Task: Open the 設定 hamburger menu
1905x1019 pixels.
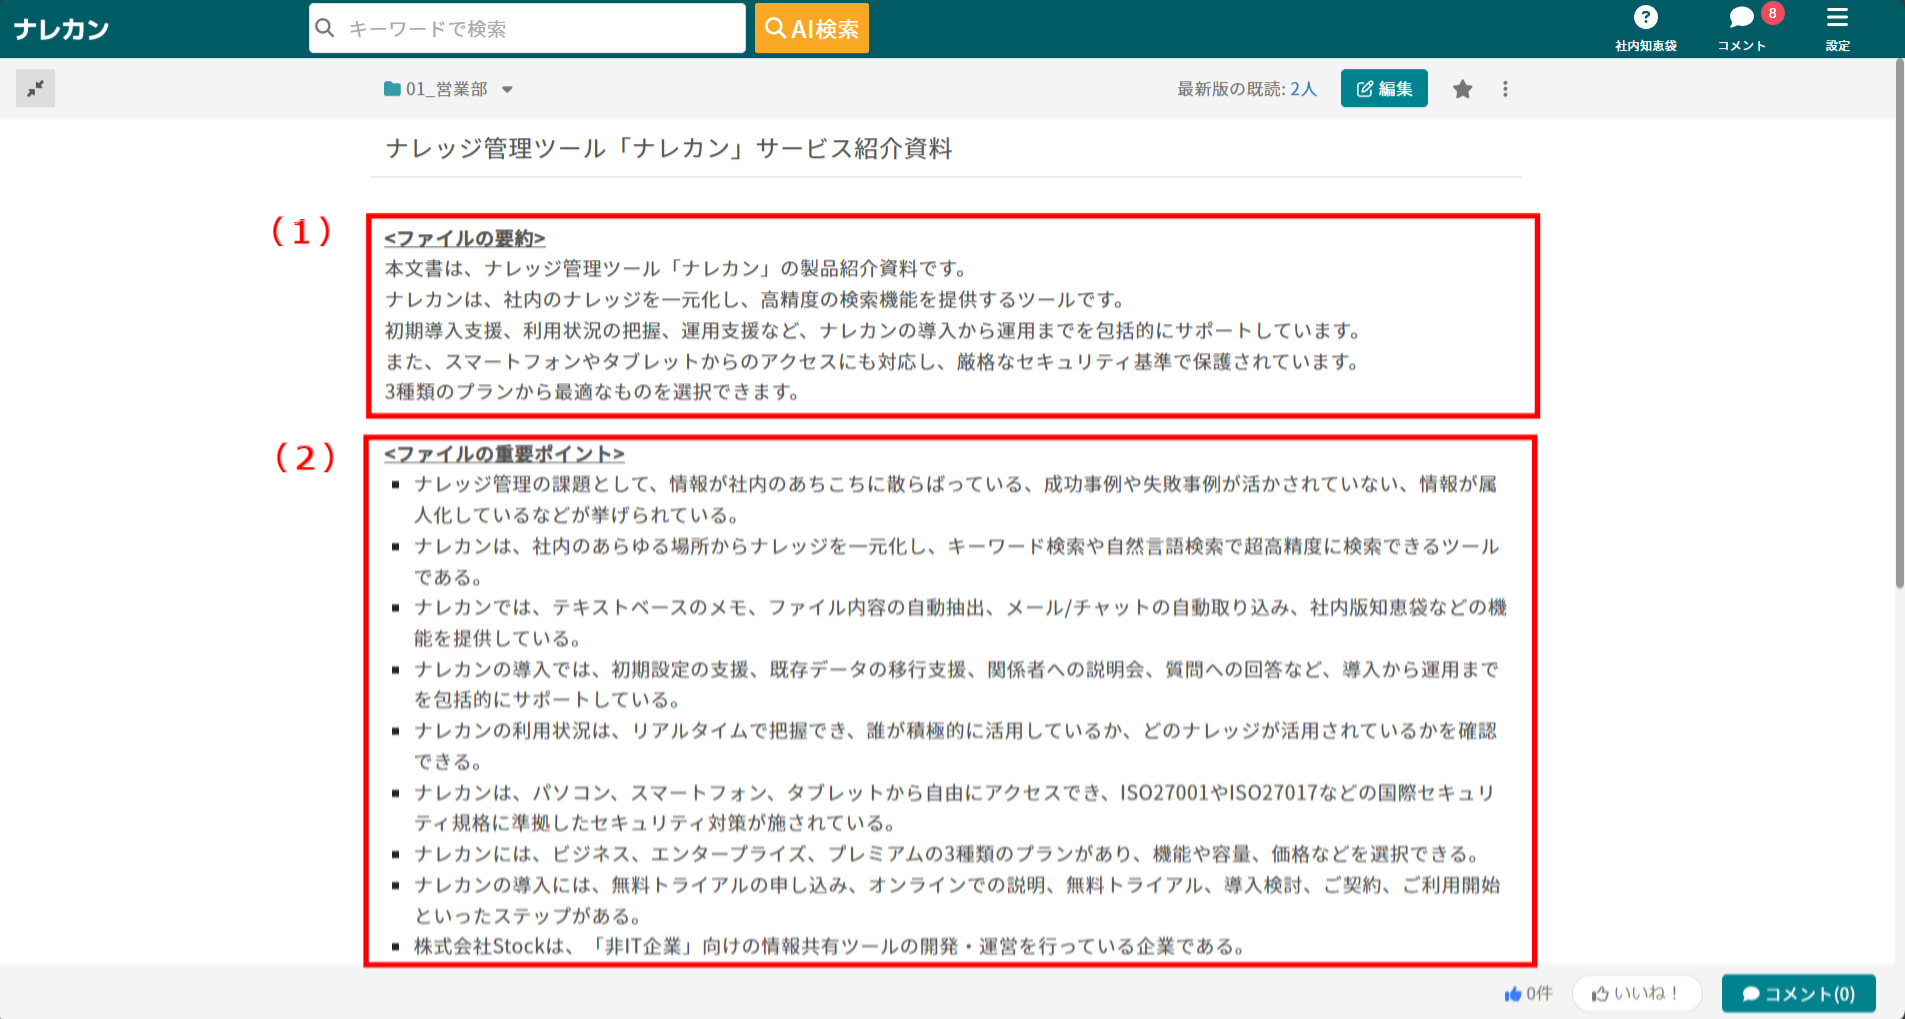Action: 1837,18
